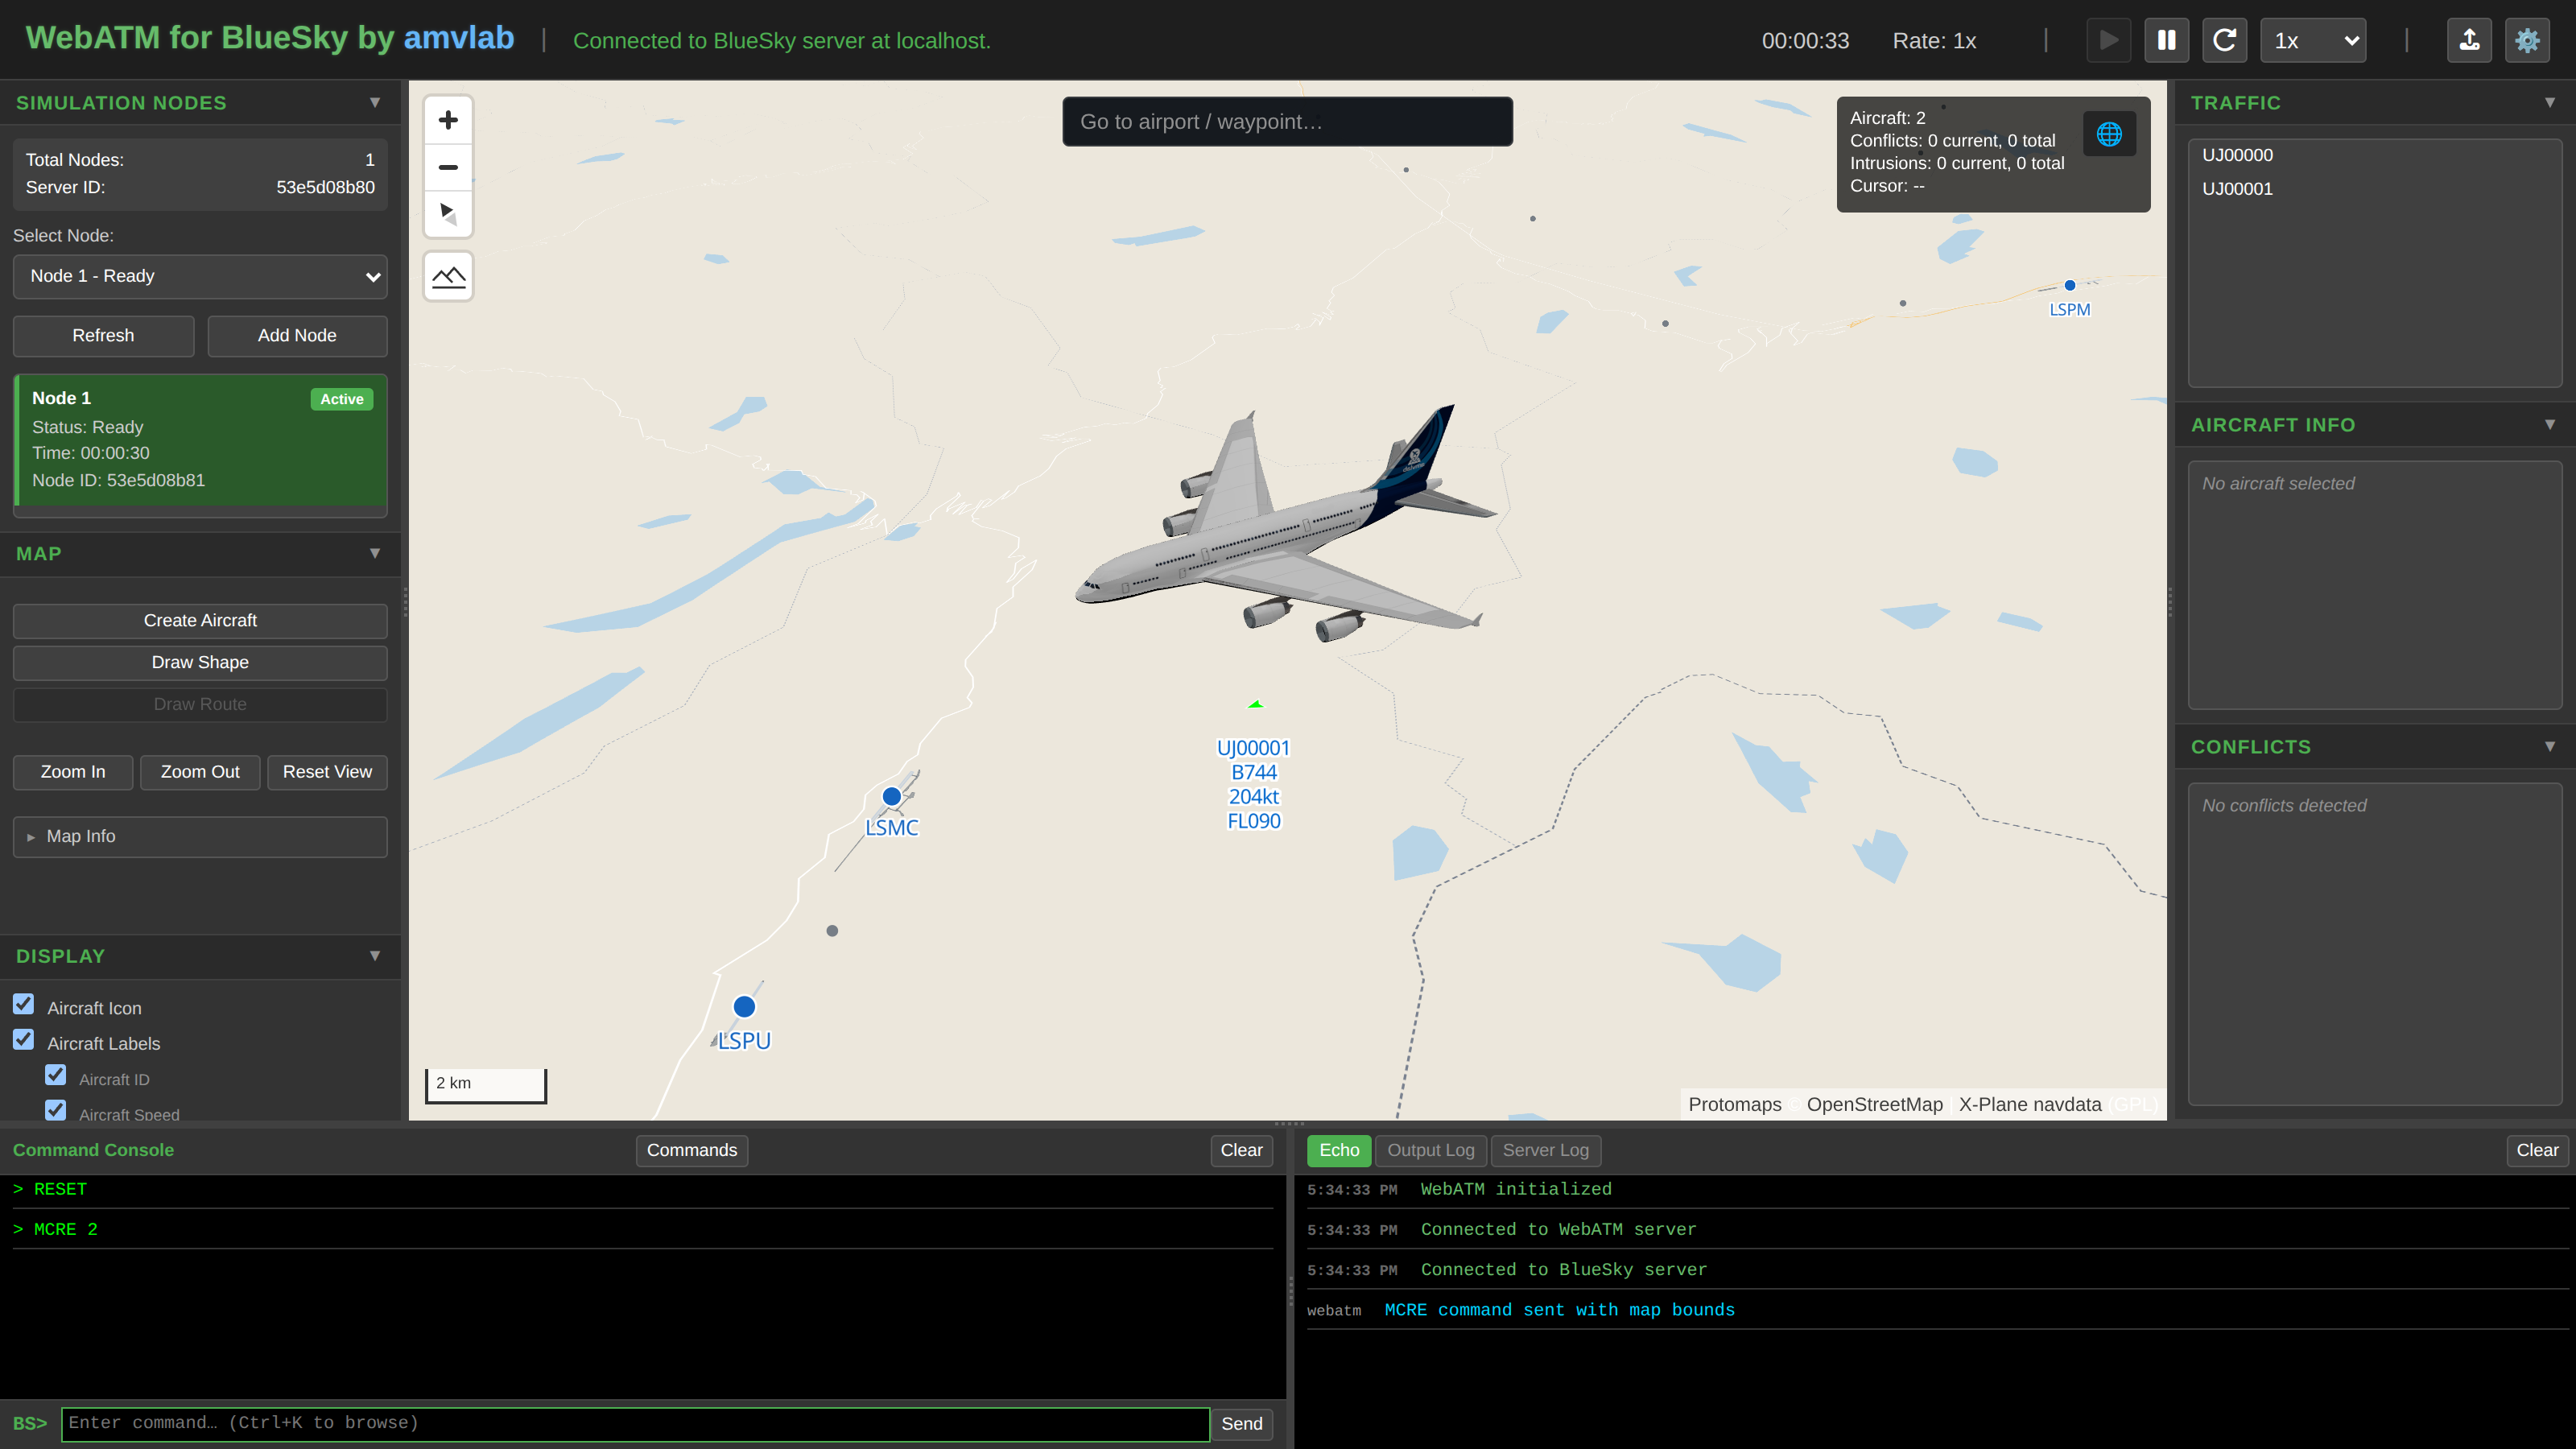2576x1449 pixels.
Task: Collapse the Display panel section
Action: 375,956
